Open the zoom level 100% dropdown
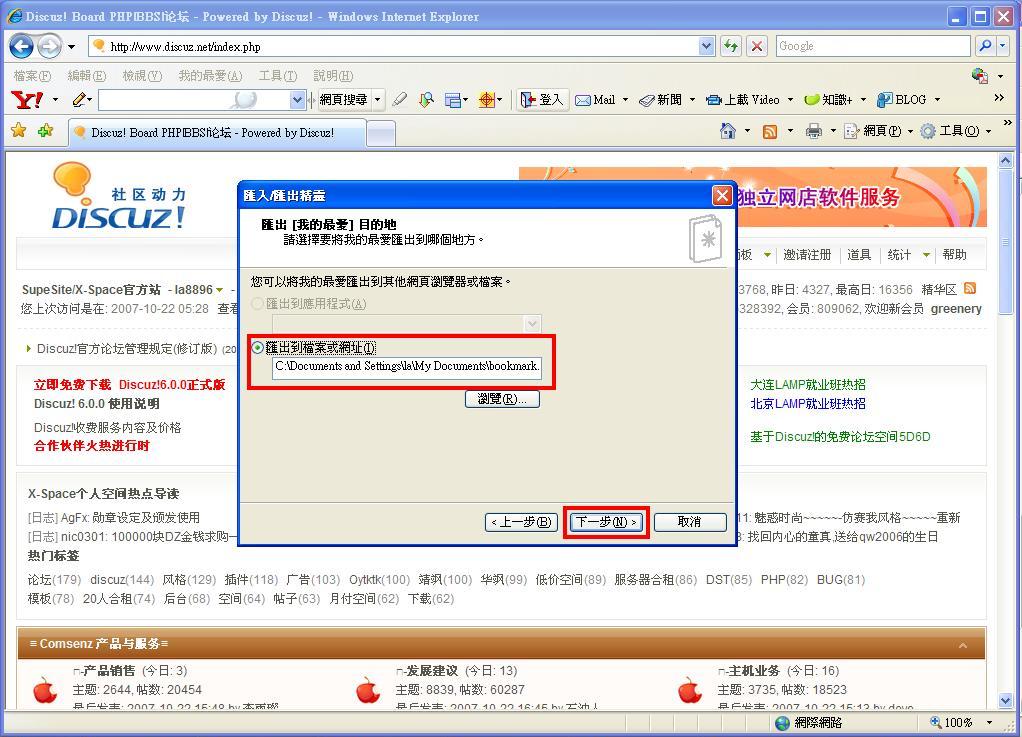1022x737 pixels. 990,722
